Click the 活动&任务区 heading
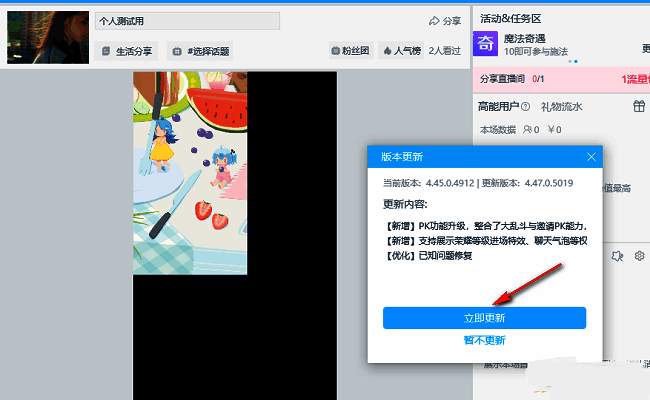The image size is (650, 400). click(510, 18)
